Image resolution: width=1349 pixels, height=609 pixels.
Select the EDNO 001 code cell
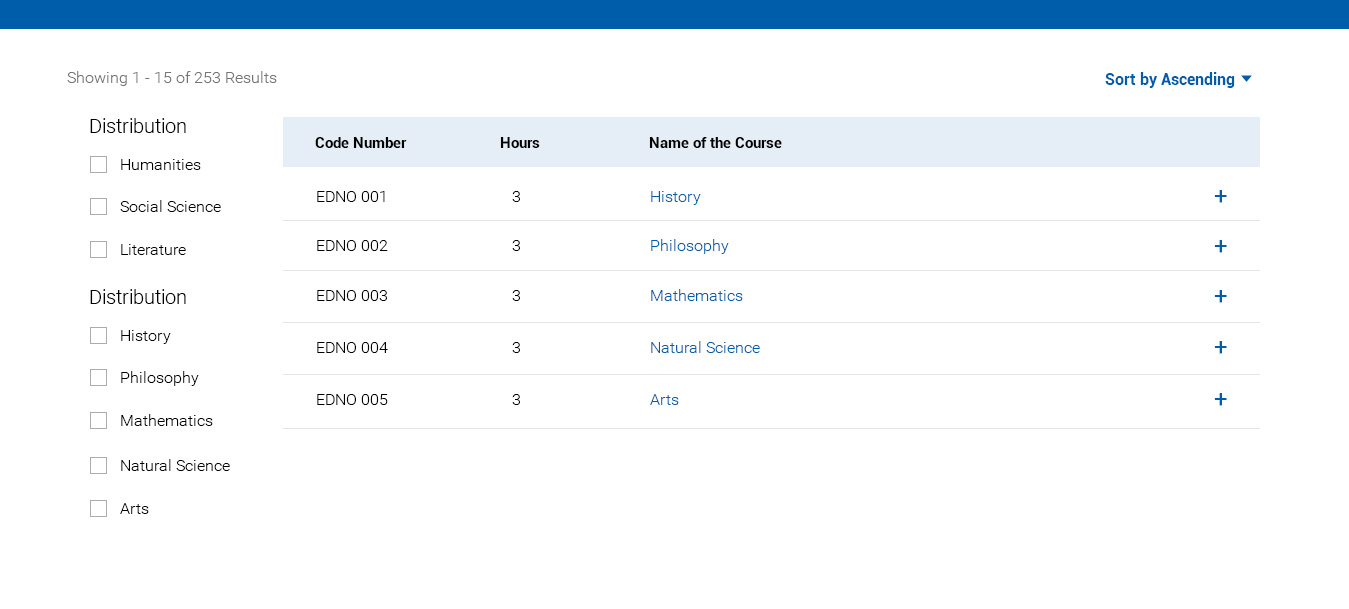click(x=351, y=197)
